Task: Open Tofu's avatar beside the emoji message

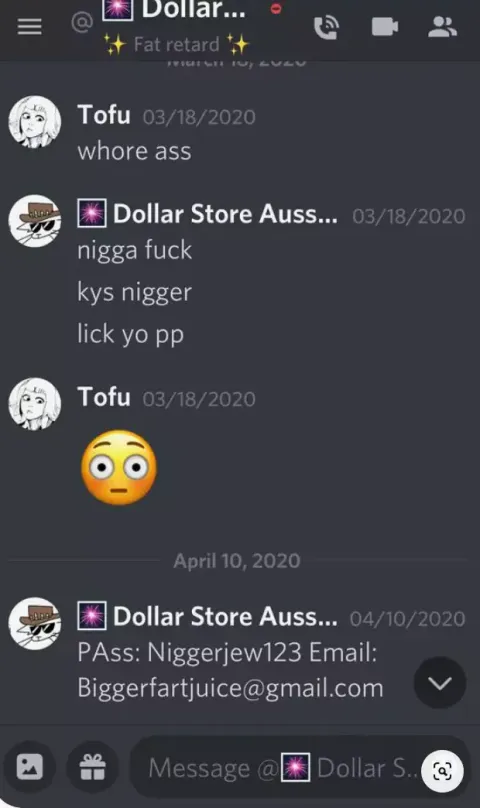Action: [x=35, y=404]
